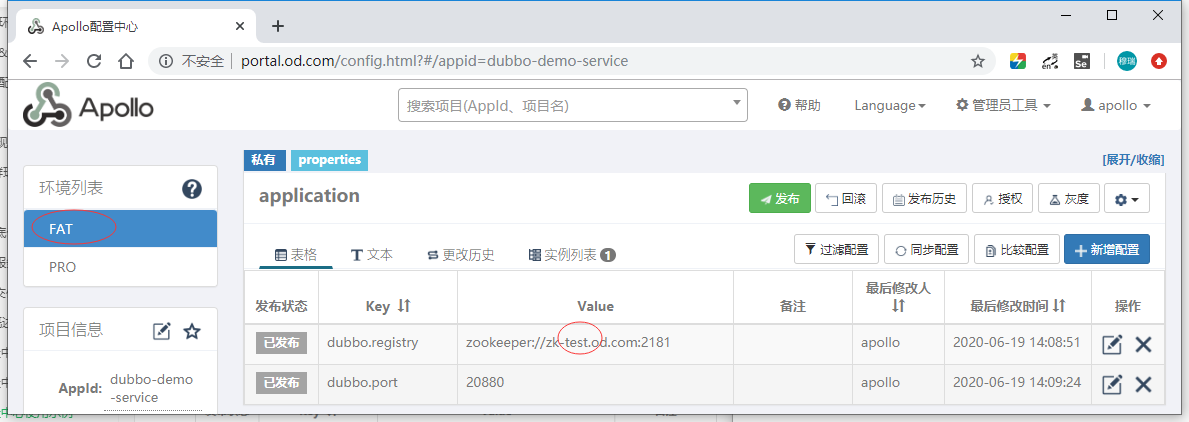Delete the dubbo.port row
1189x422 pixels.
[x=1144, y=384]
